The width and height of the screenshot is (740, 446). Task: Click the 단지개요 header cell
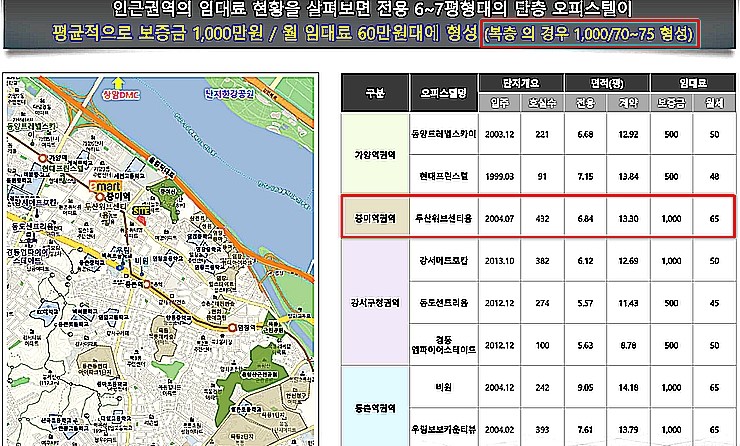[x=521, y=84]
